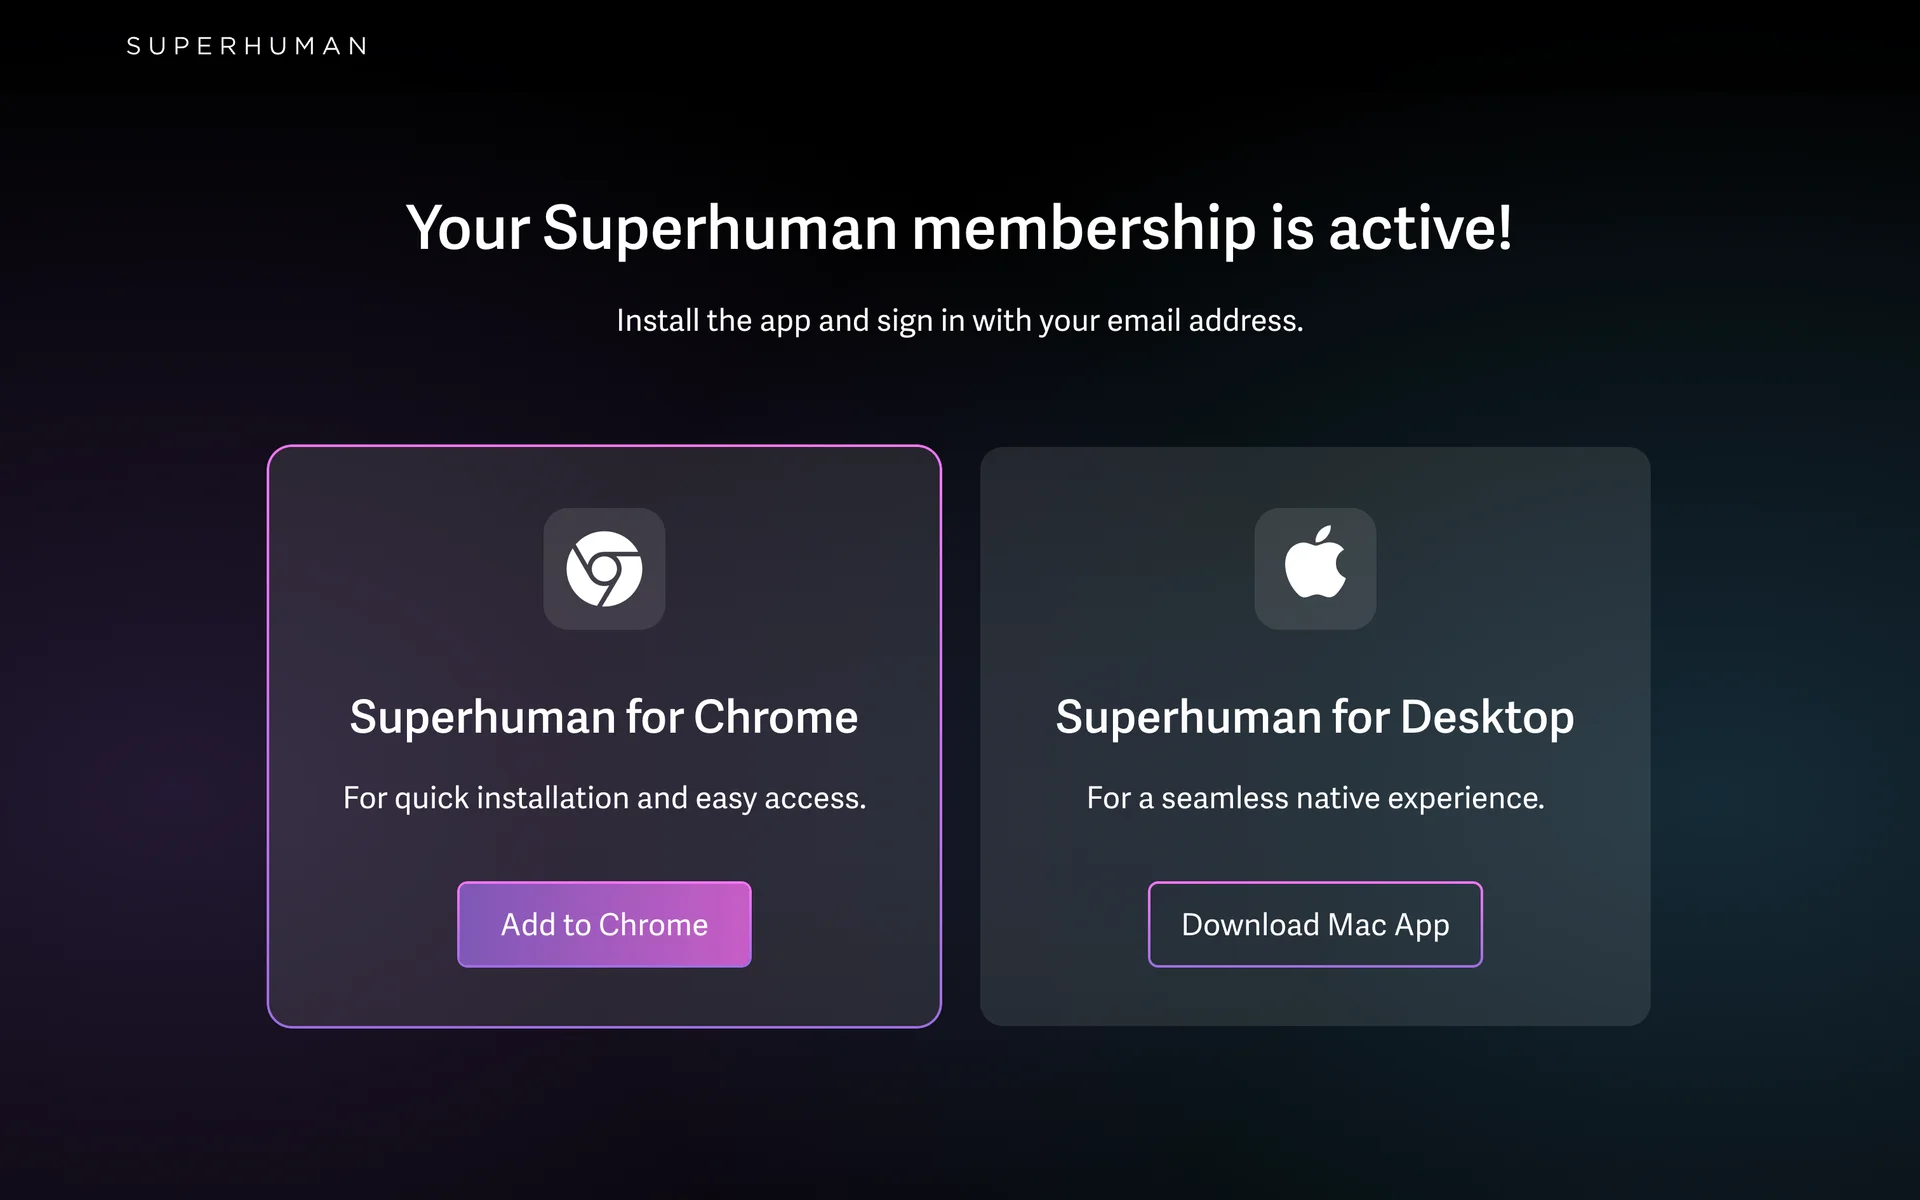This screenshot has width=1920, height=1200.
Task: Click the word "membership" in the headline
Action: (x=1084, y=228)
